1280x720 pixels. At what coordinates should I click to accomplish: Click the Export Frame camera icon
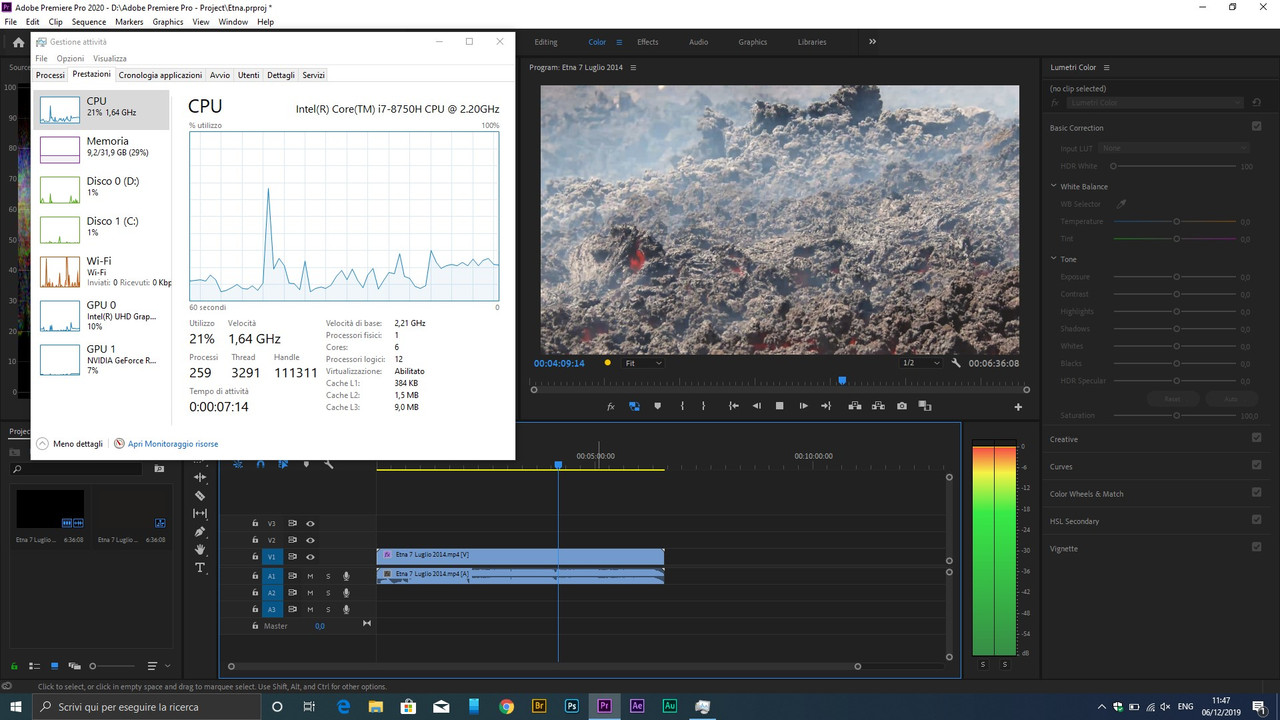point(902,406)
